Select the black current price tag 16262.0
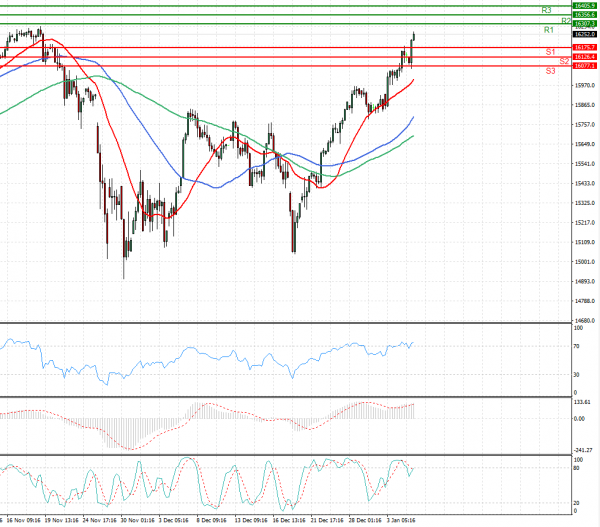 (x=584, y=34)
